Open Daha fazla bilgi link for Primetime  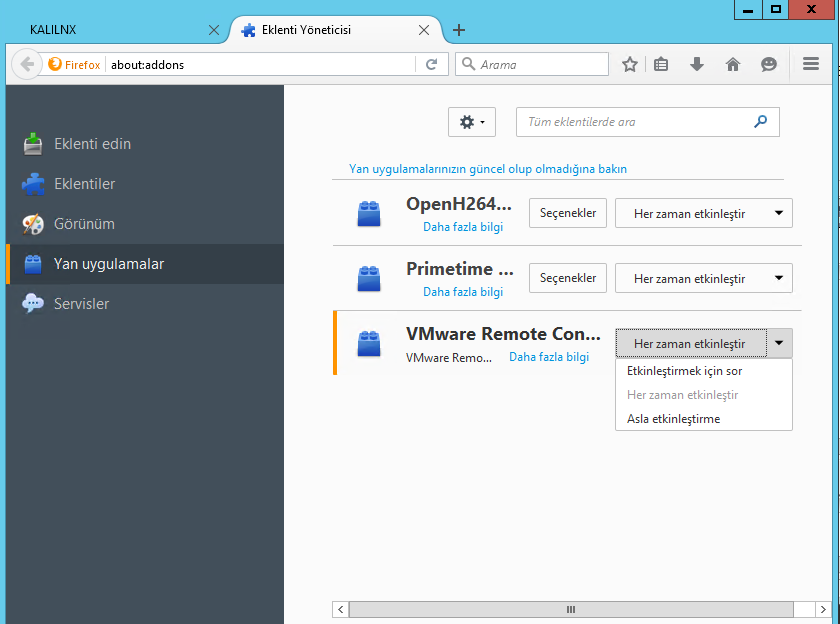[x=463, y=292]
